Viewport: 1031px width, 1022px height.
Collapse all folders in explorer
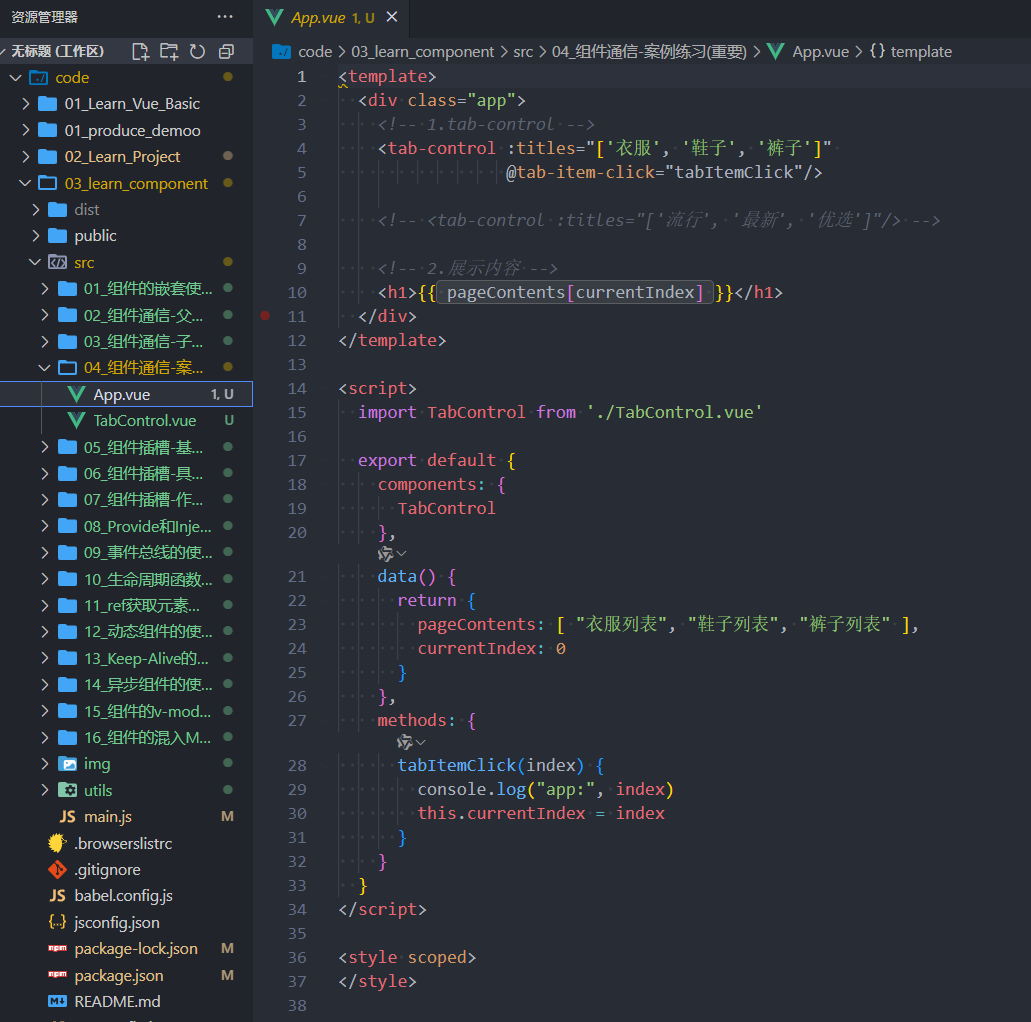pos(226,51)
